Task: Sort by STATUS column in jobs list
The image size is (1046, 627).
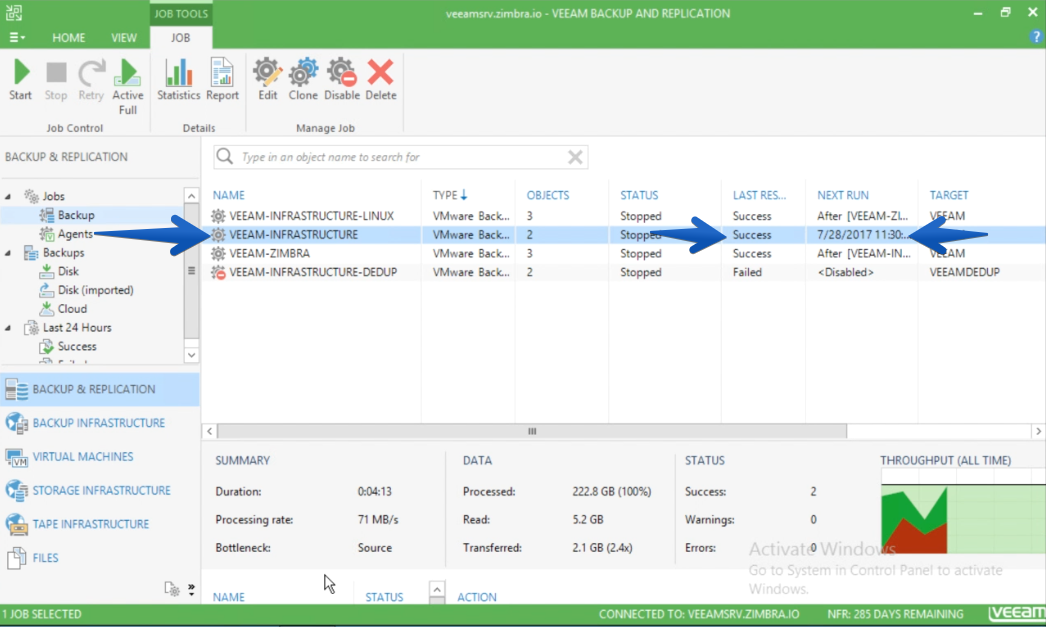Action: 639,195
